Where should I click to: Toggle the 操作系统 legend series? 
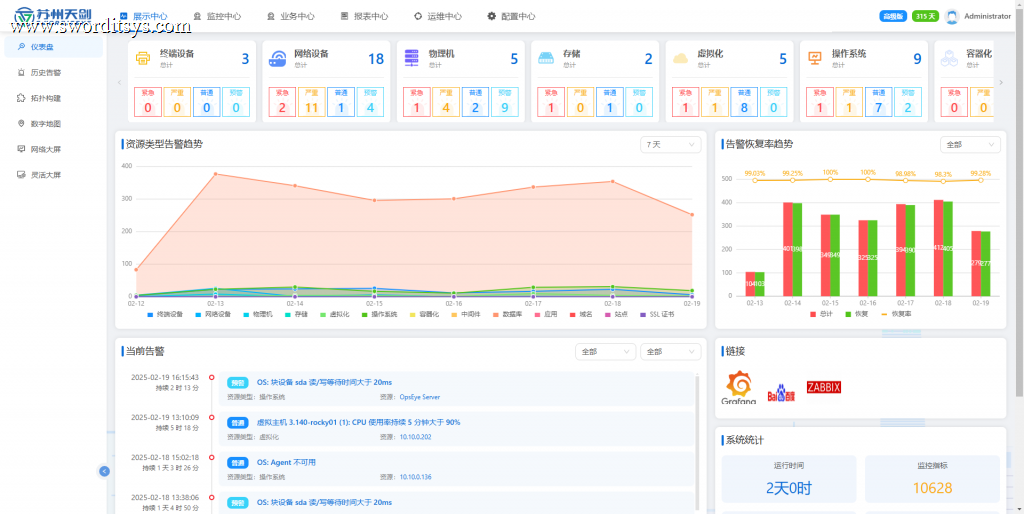pos(381,314)
